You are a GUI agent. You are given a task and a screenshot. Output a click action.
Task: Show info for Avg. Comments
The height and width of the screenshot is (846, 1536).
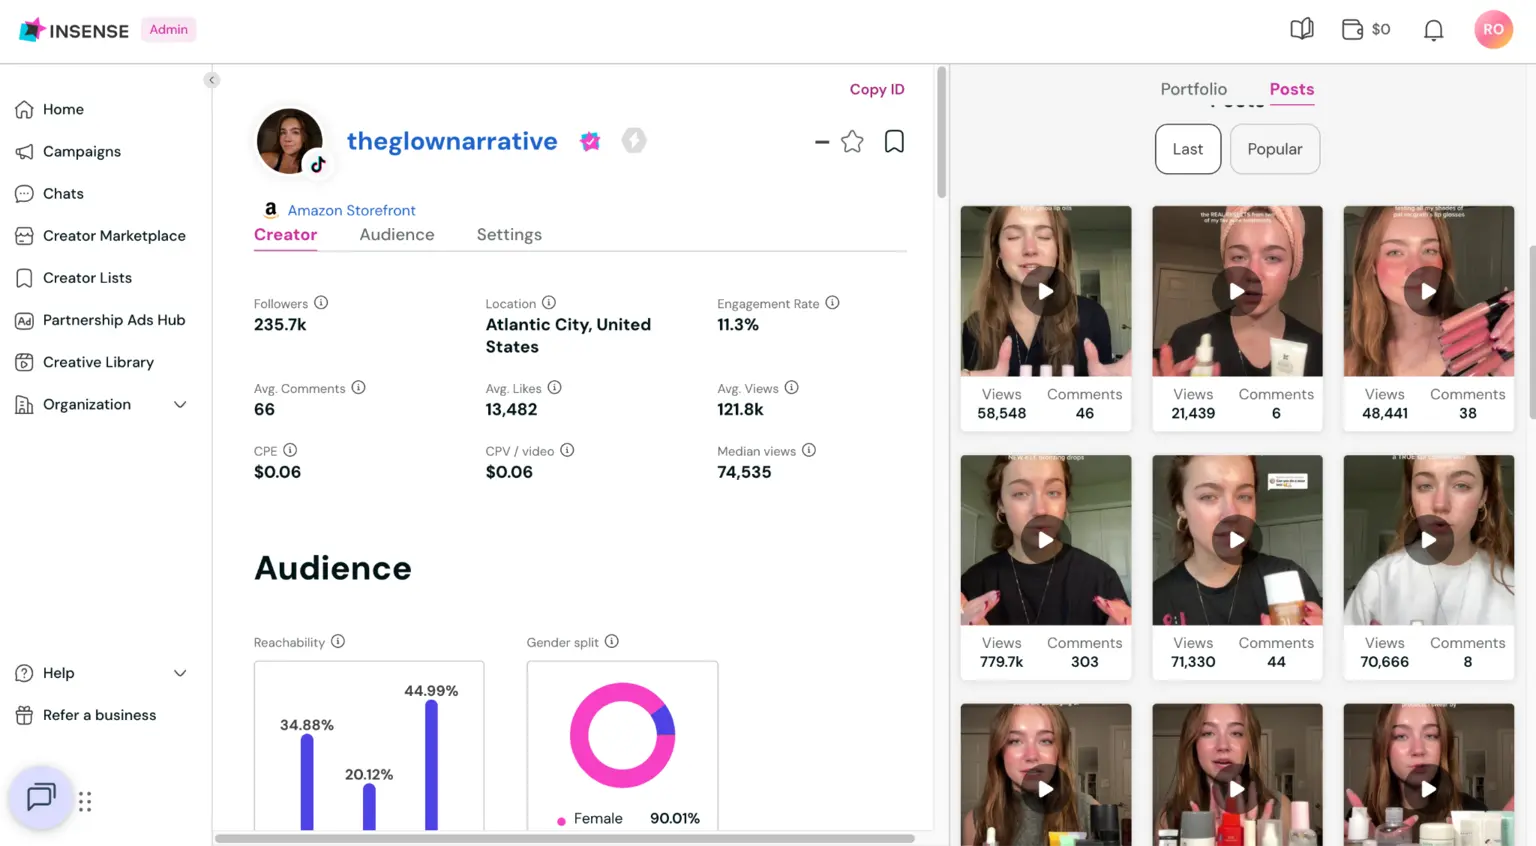pos(358,388)
